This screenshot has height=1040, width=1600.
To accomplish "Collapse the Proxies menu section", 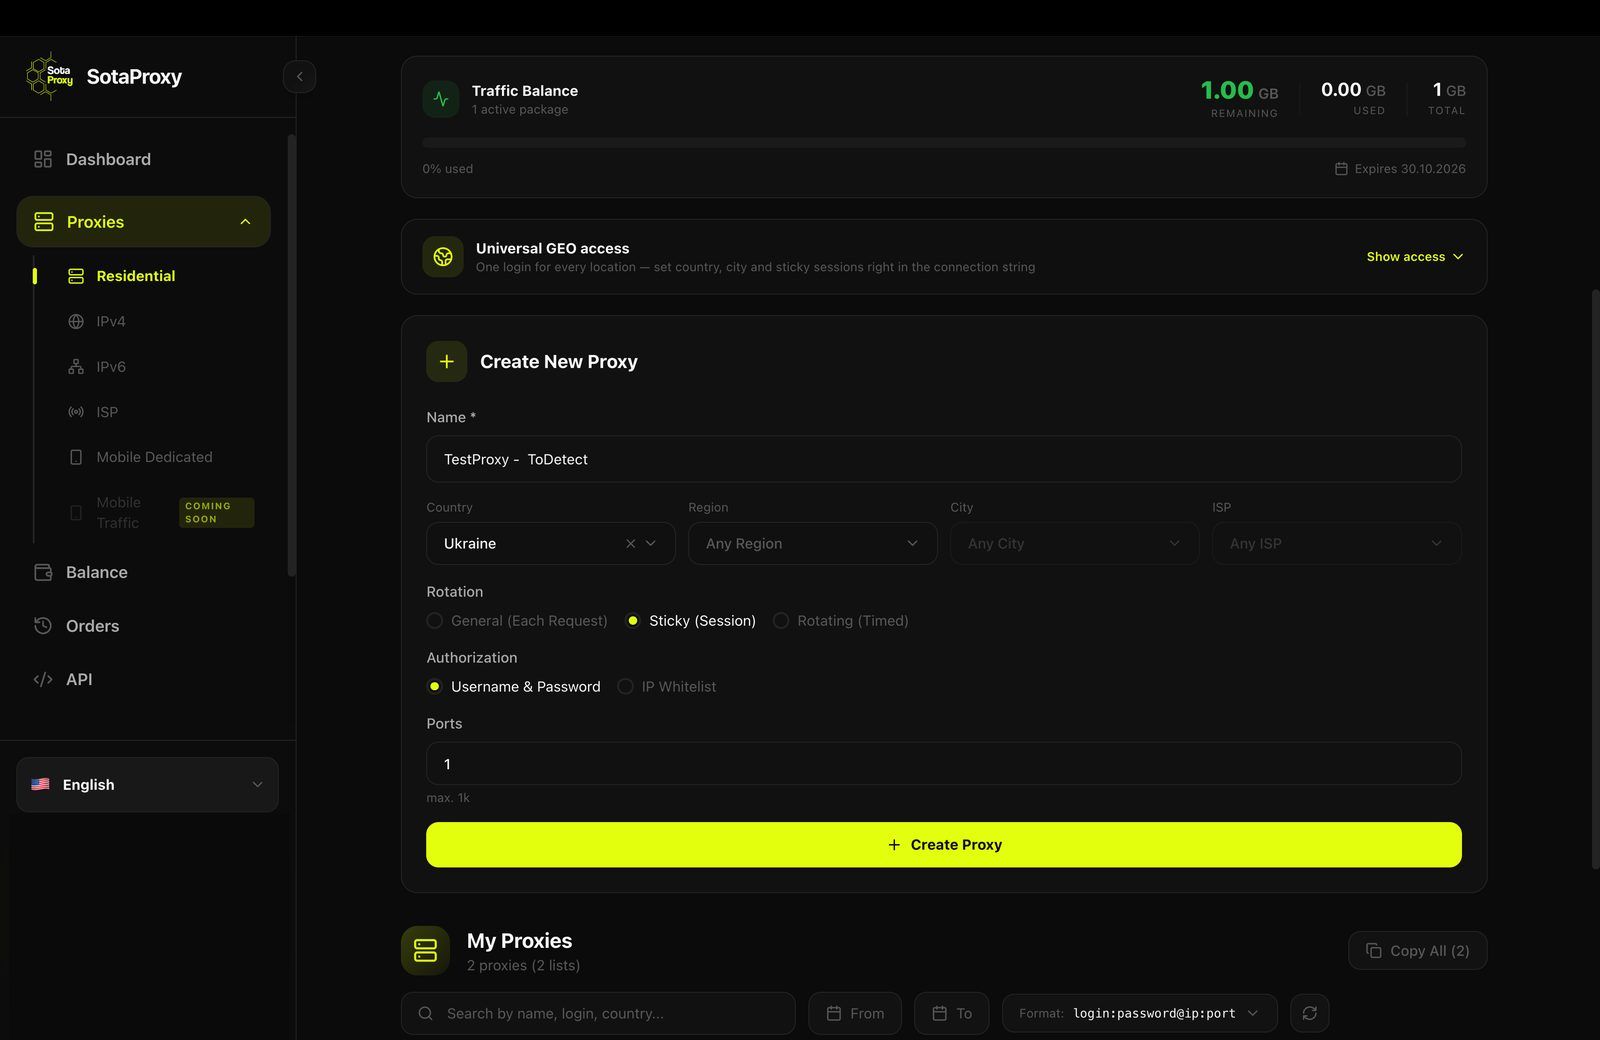I will pos(144,222).
